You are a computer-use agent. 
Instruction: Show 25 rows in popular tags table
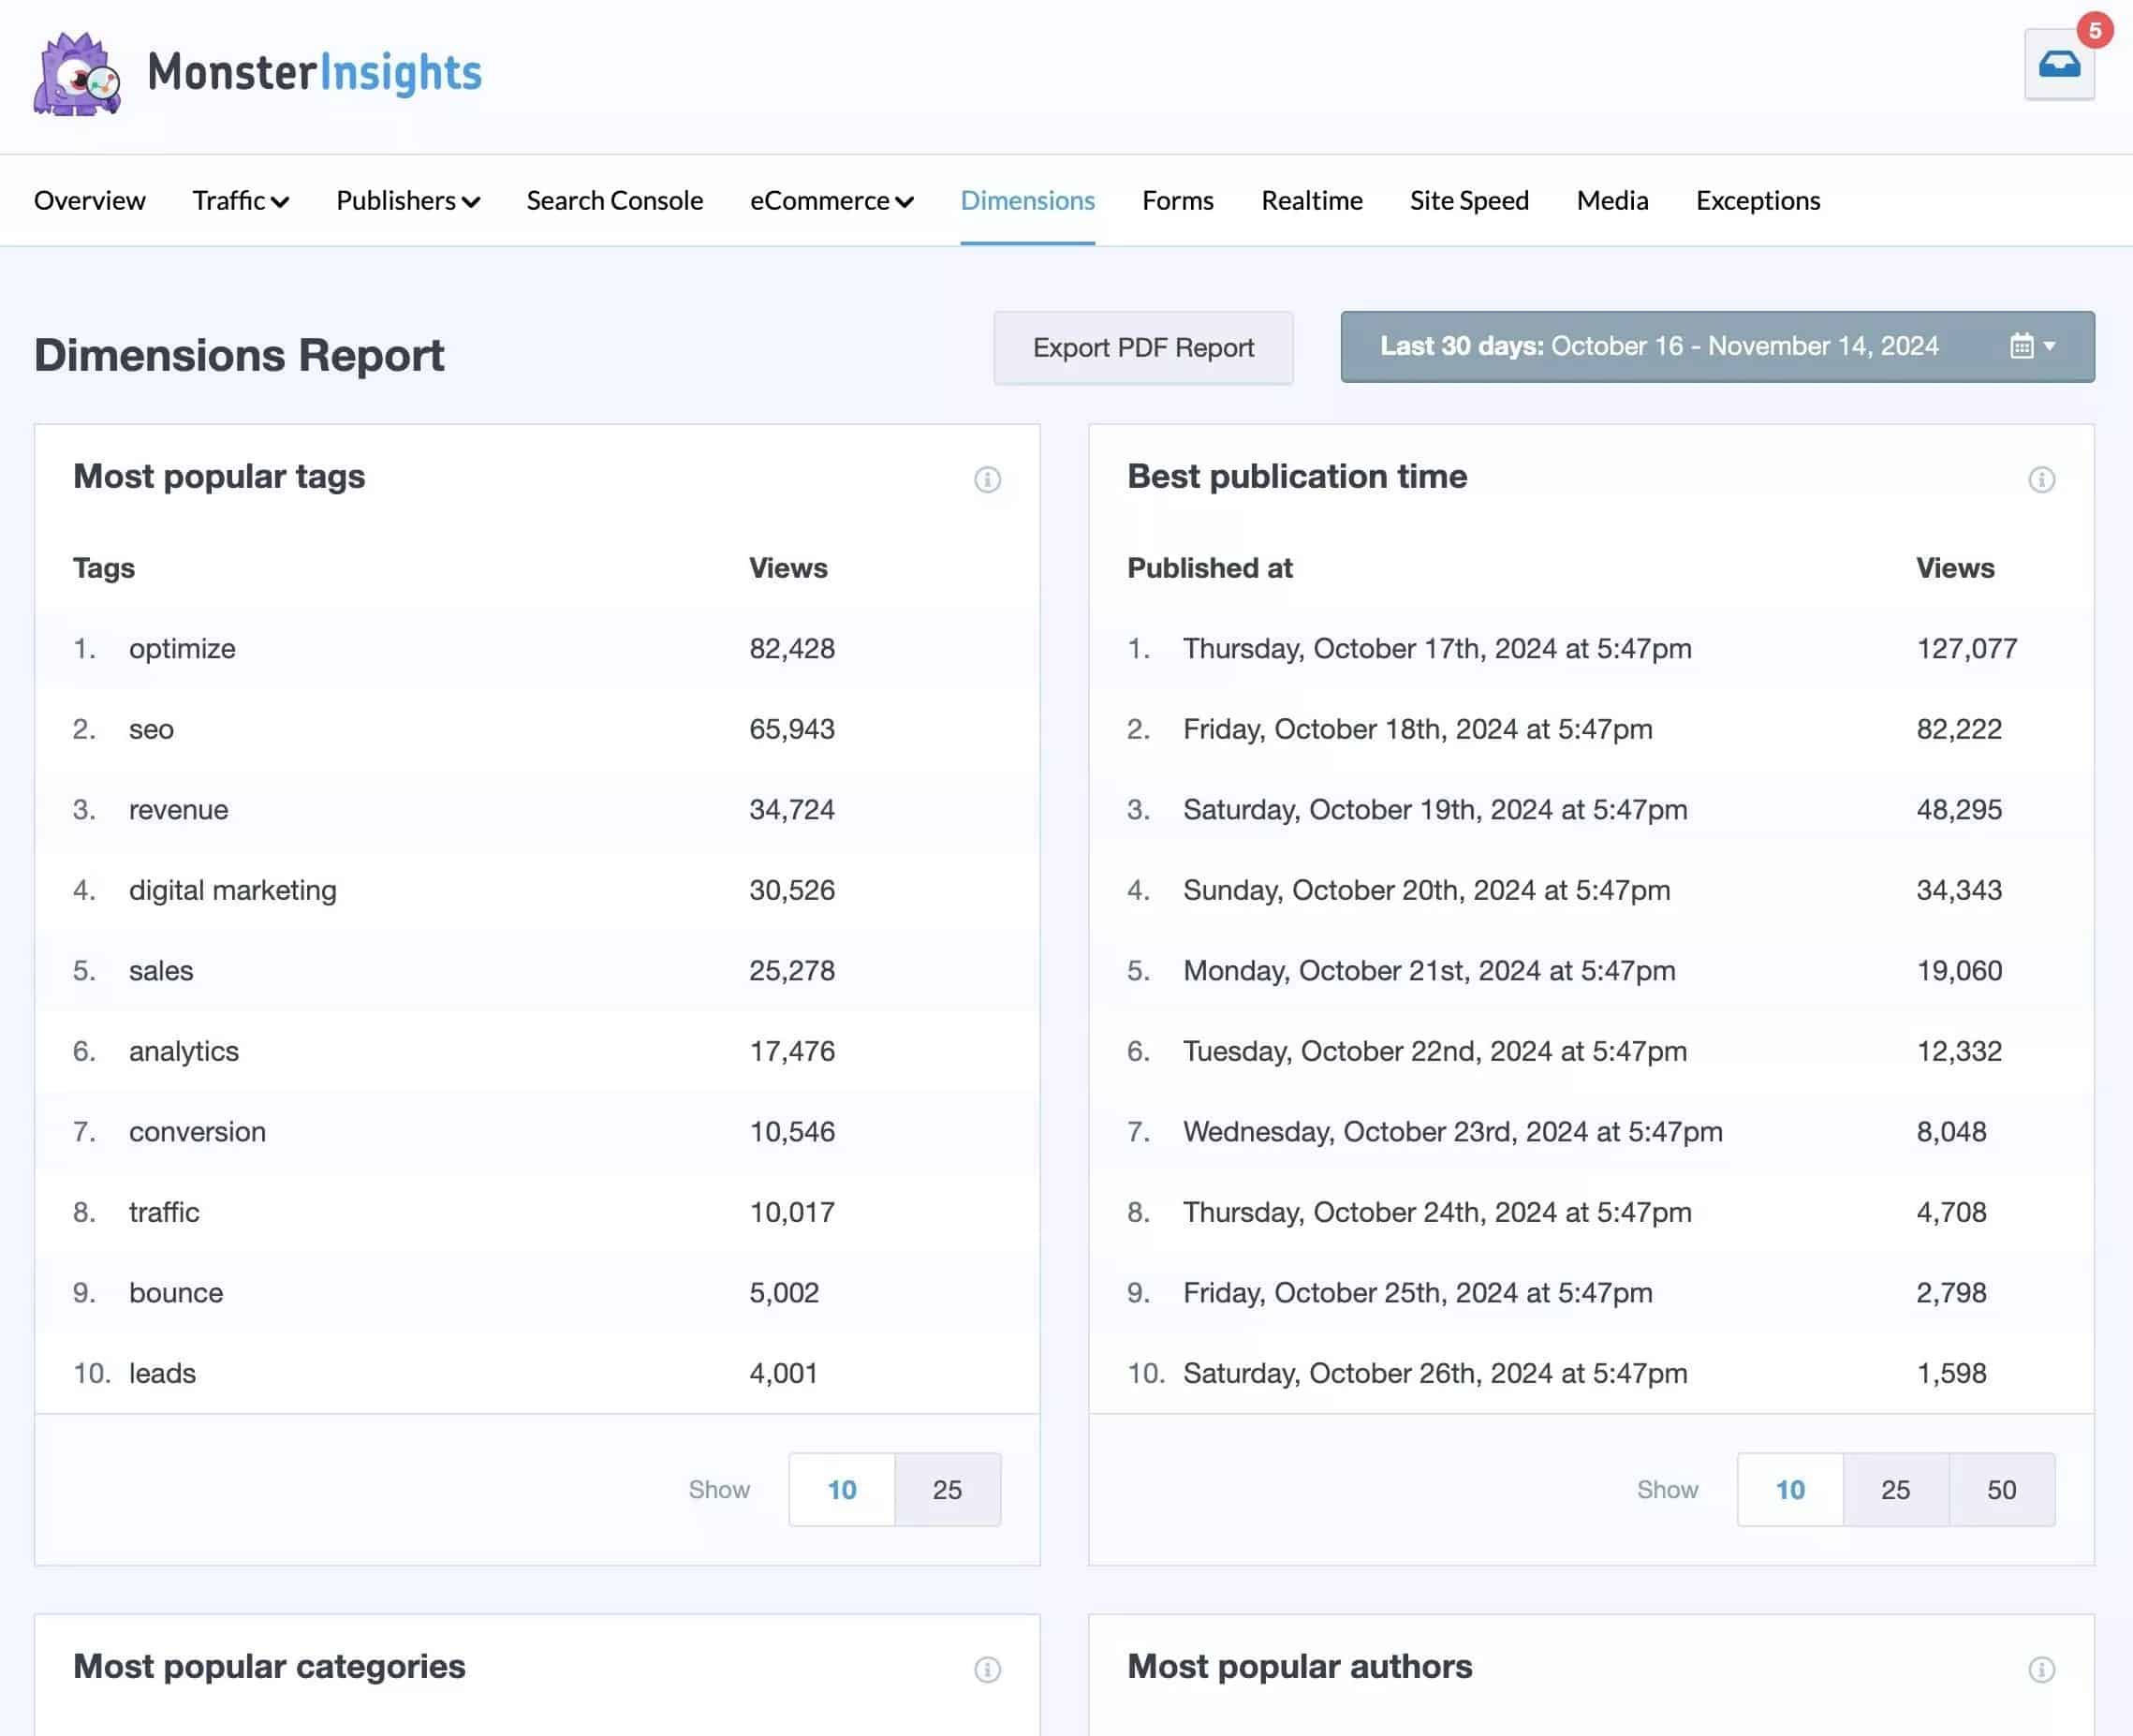(x=946, y=1489)
